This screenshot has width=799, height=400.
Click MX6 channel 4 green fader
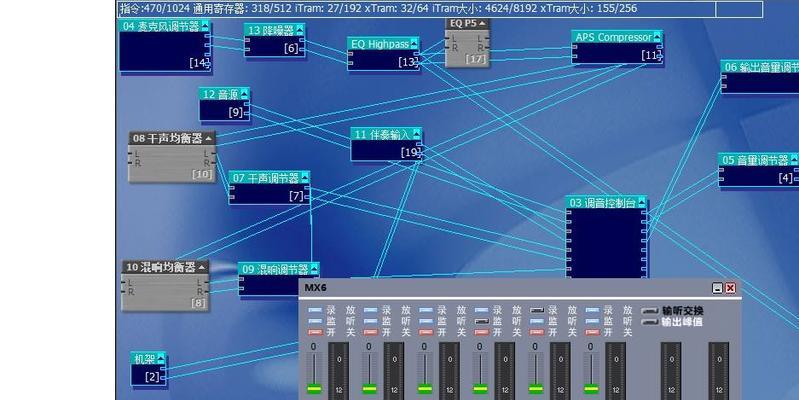click(x=481, y=389)
